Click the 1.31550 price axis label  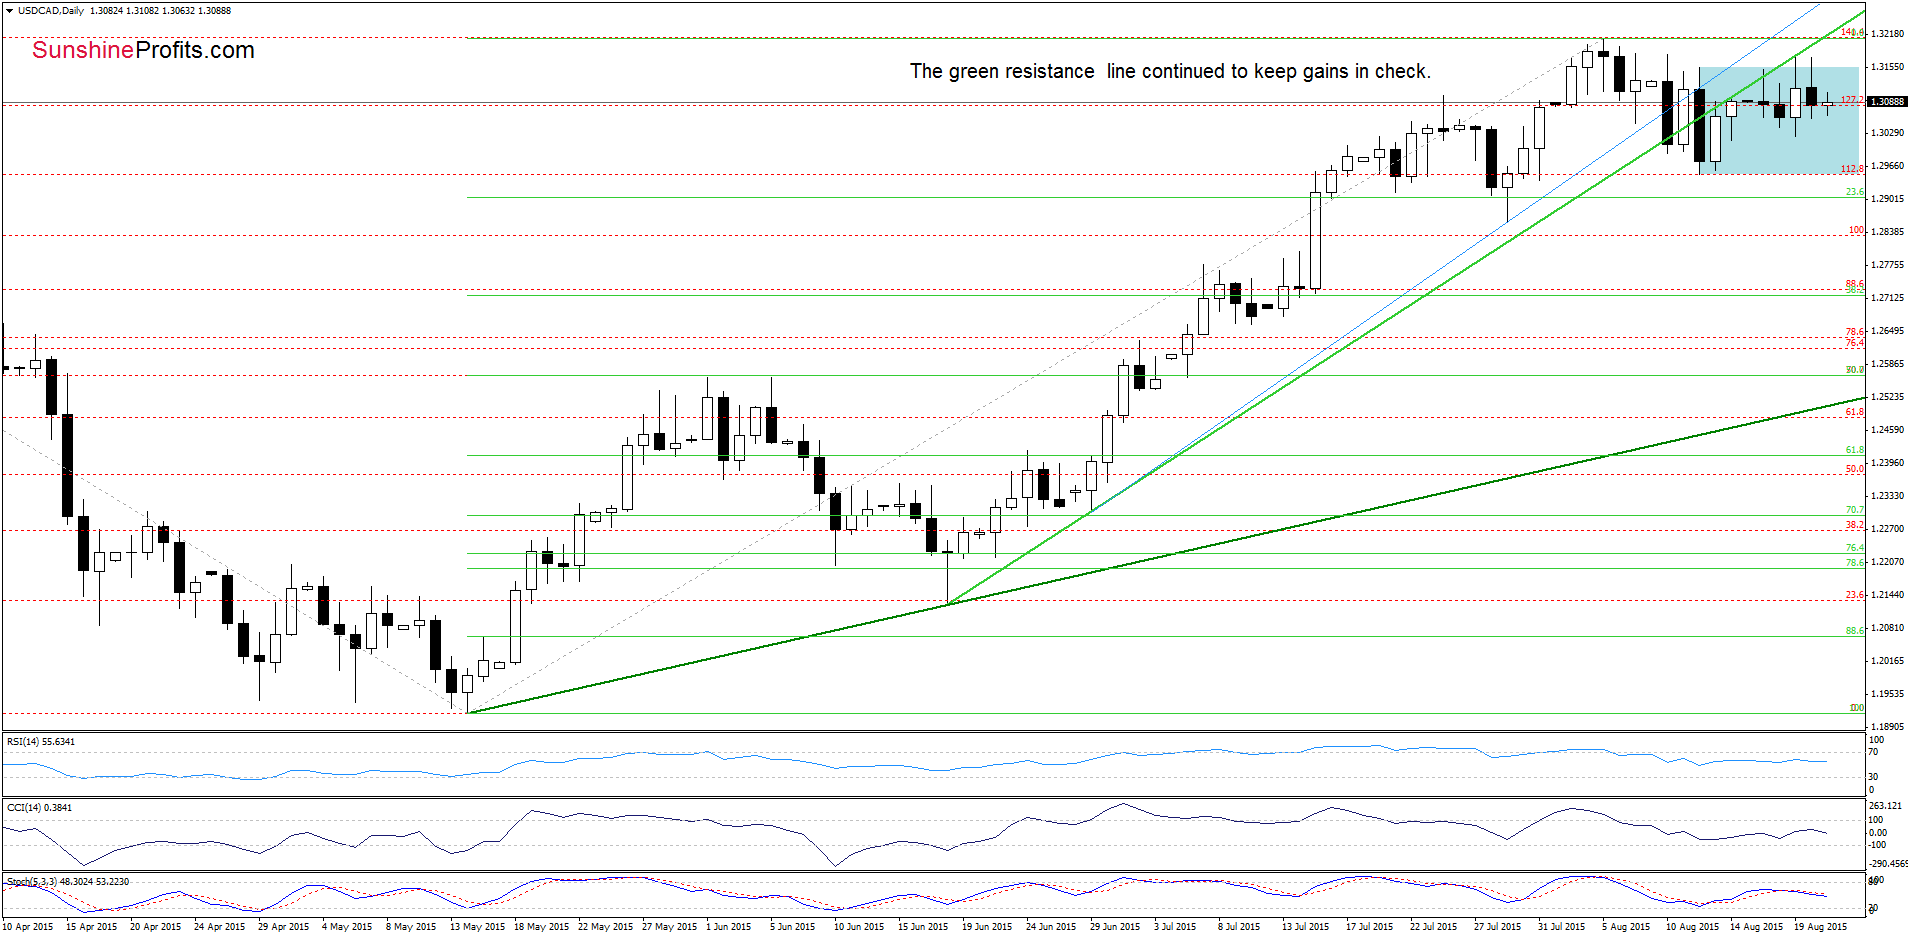click(x=1887, y=67)
